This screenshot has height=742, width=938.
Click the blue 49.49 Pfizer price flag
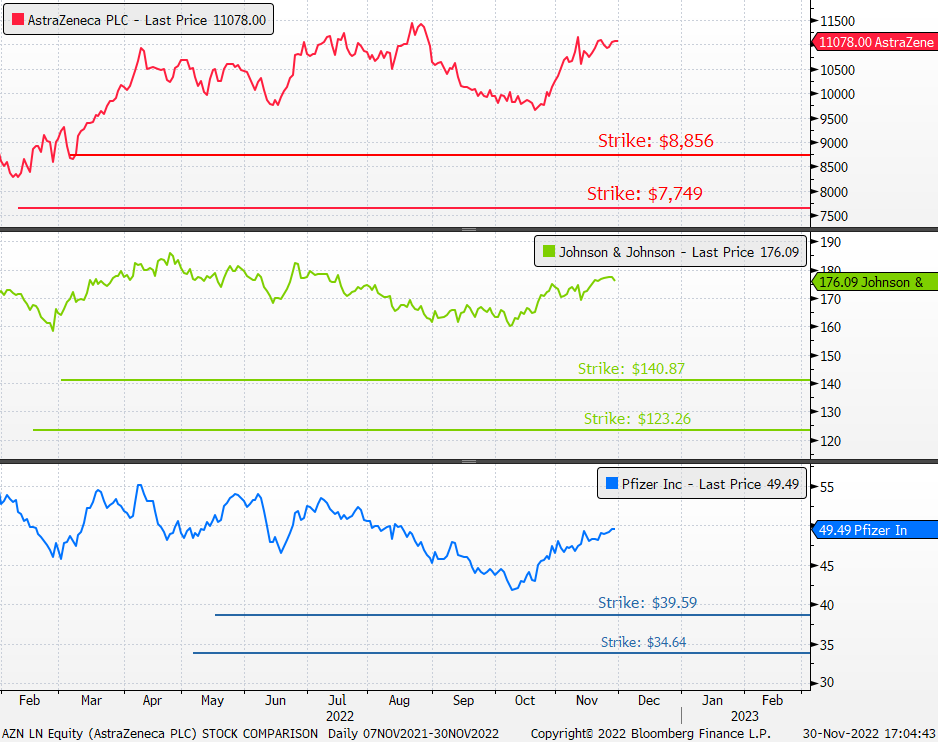coord(875,530)
